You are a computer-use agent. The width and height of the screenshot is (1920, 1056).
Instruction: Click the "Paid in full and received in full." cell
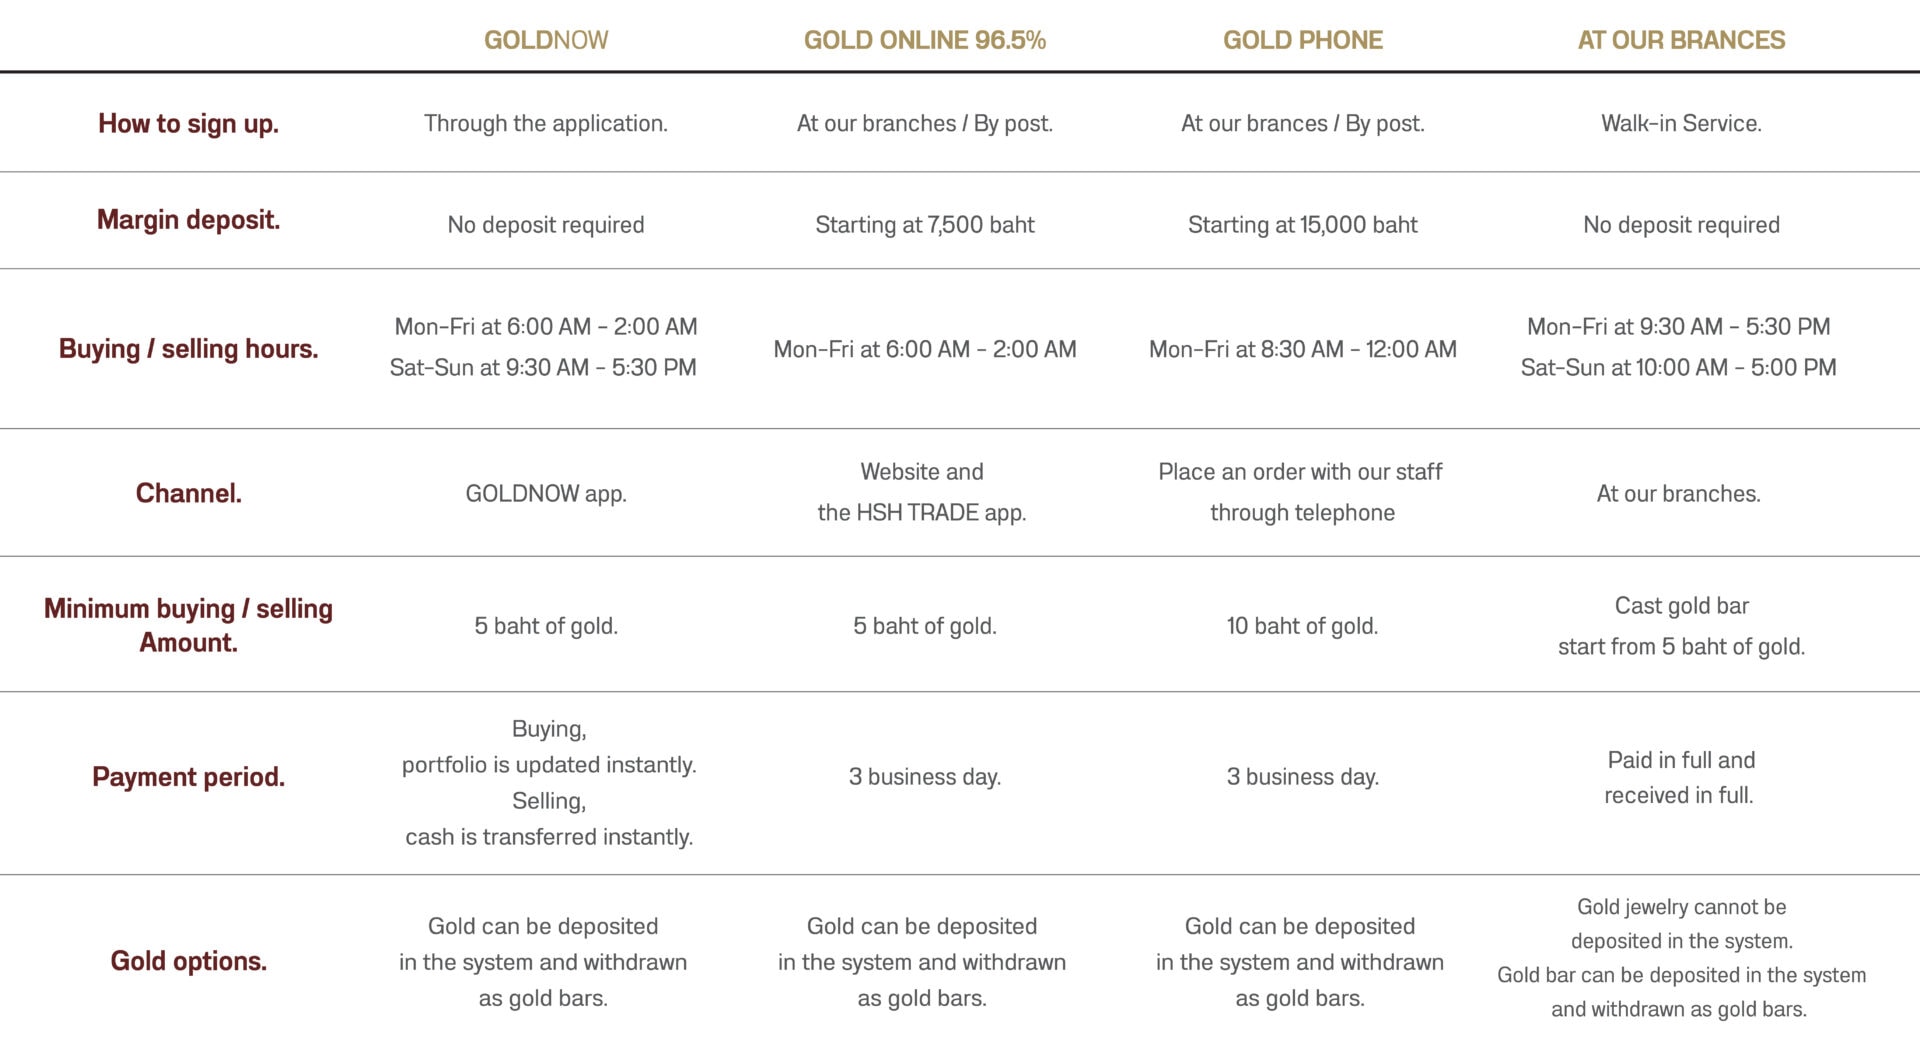1680,777
